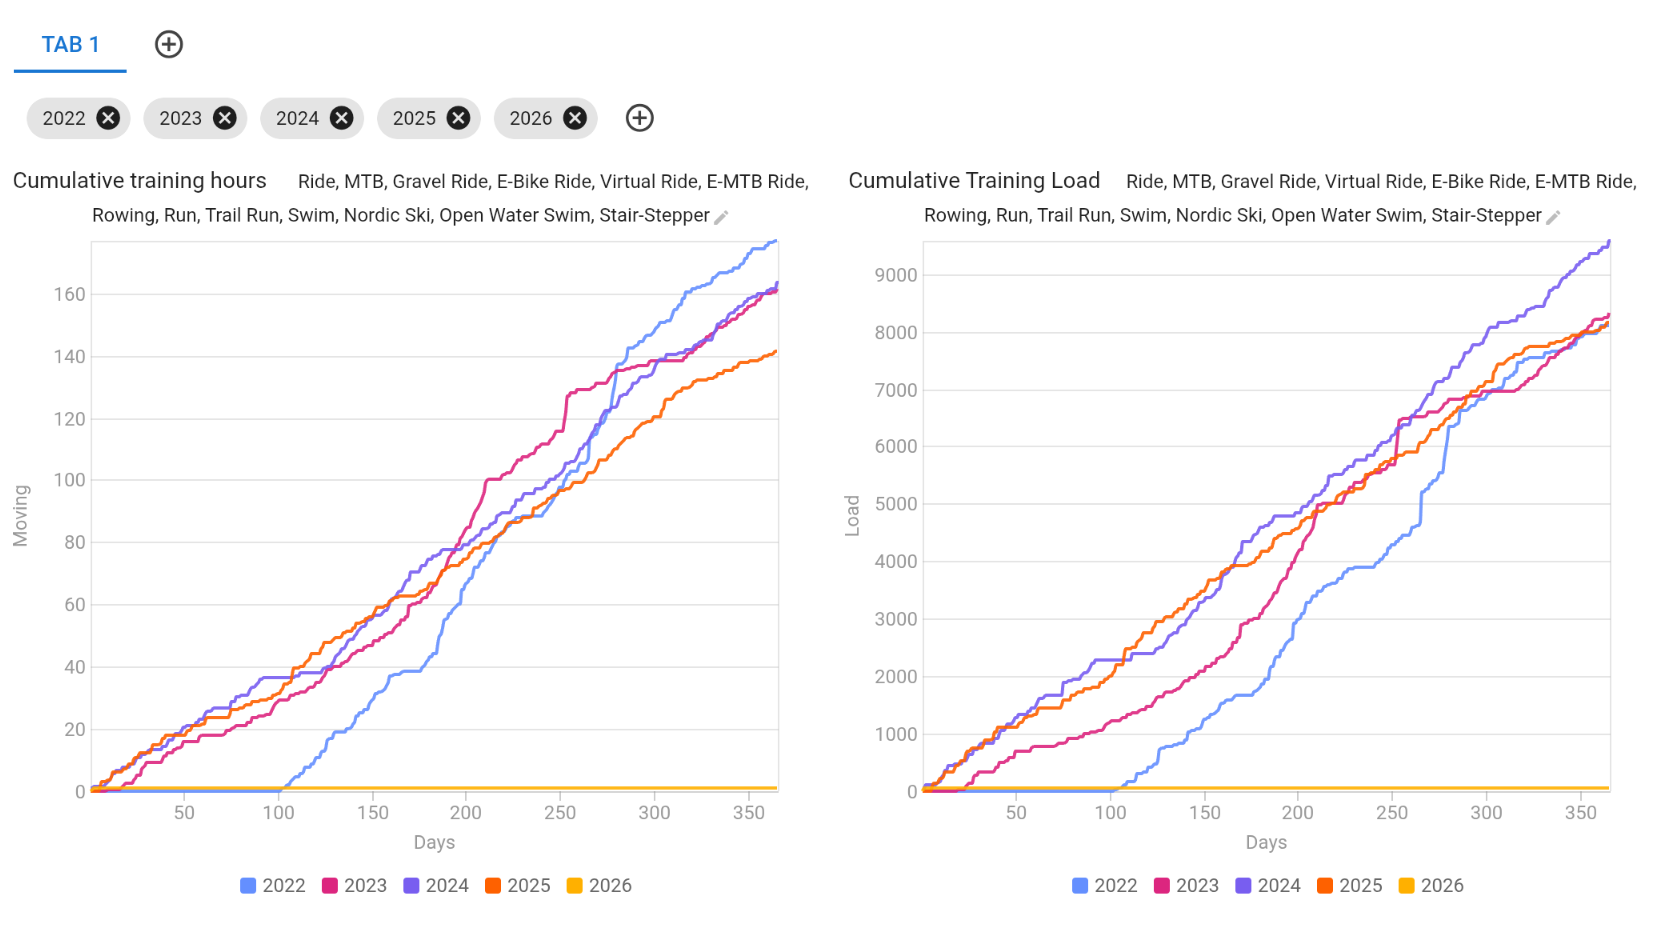The width and height of the screenshot is (1668, 927).
Task: Remove the 2023 year chip
Action: click(225, 118)
